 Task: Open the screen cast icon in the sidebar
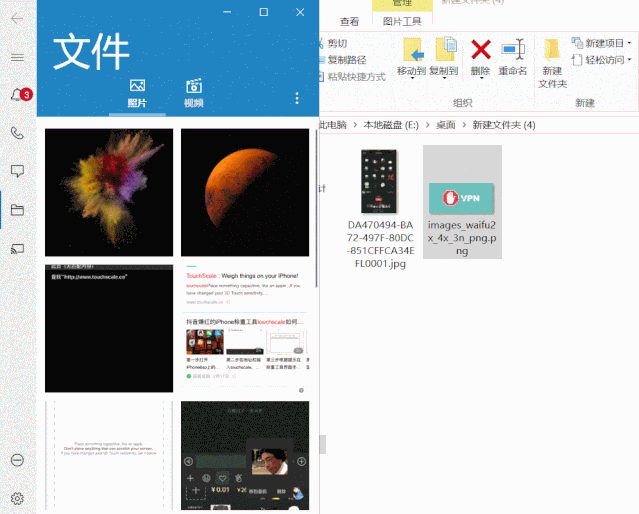(17, 249)
